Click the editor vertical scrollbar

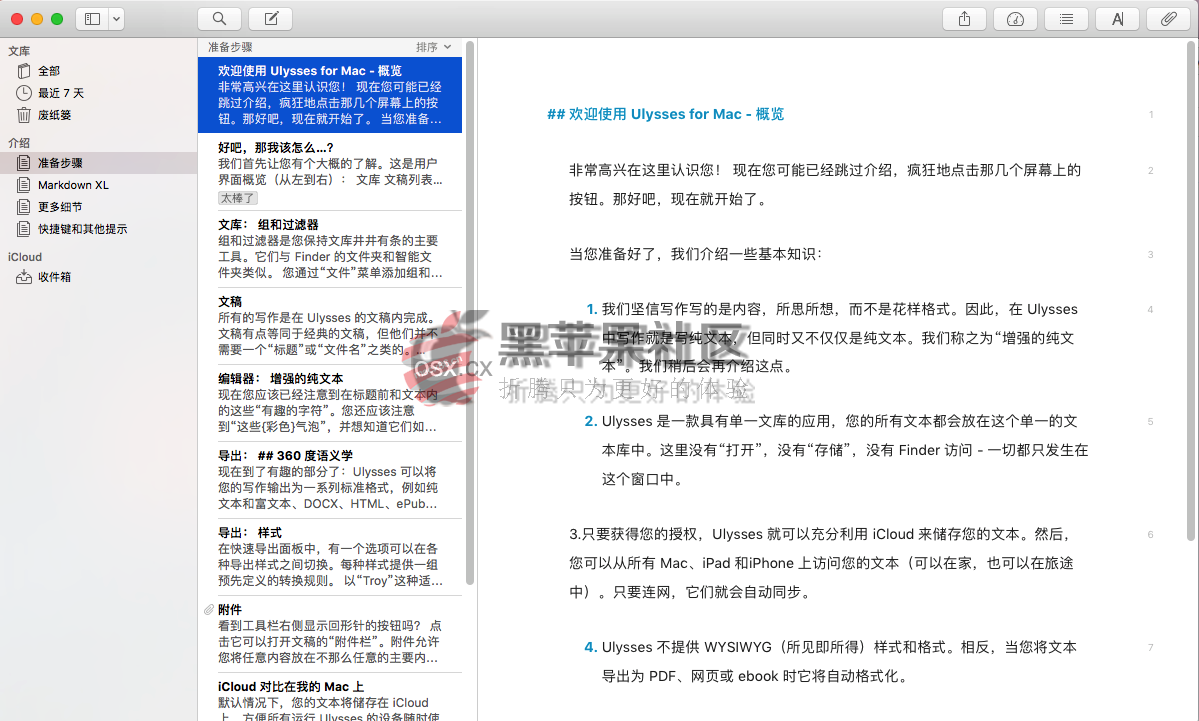1191,291
